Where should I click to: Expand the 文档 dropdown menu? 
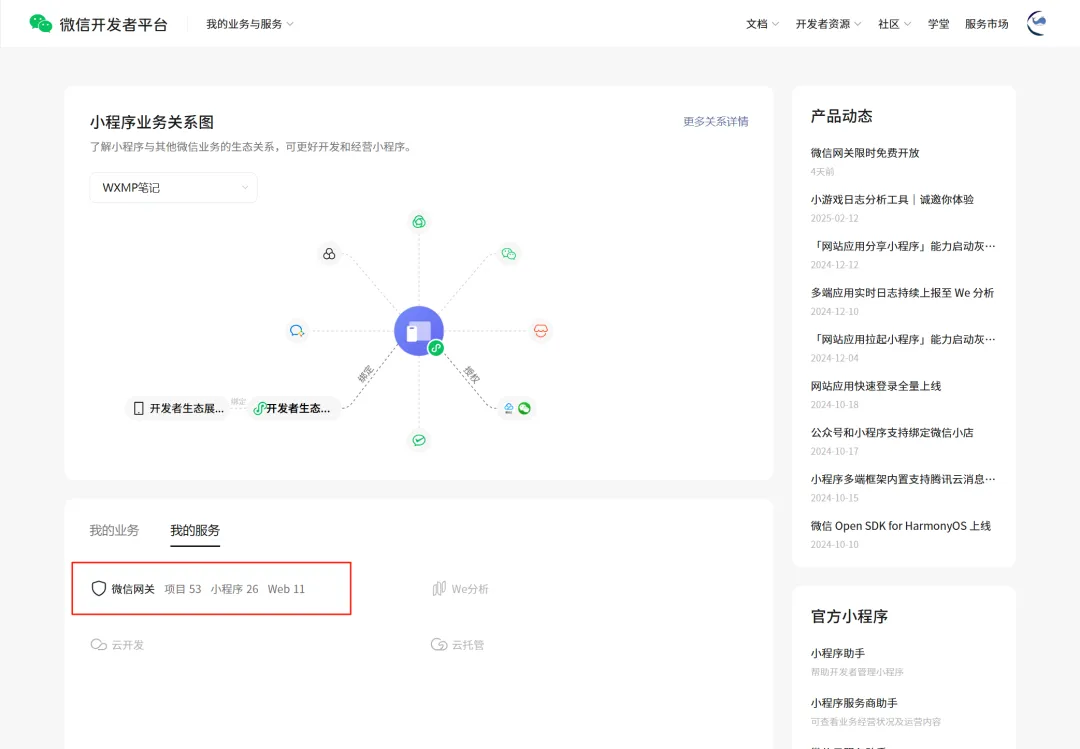coord(762,24)
